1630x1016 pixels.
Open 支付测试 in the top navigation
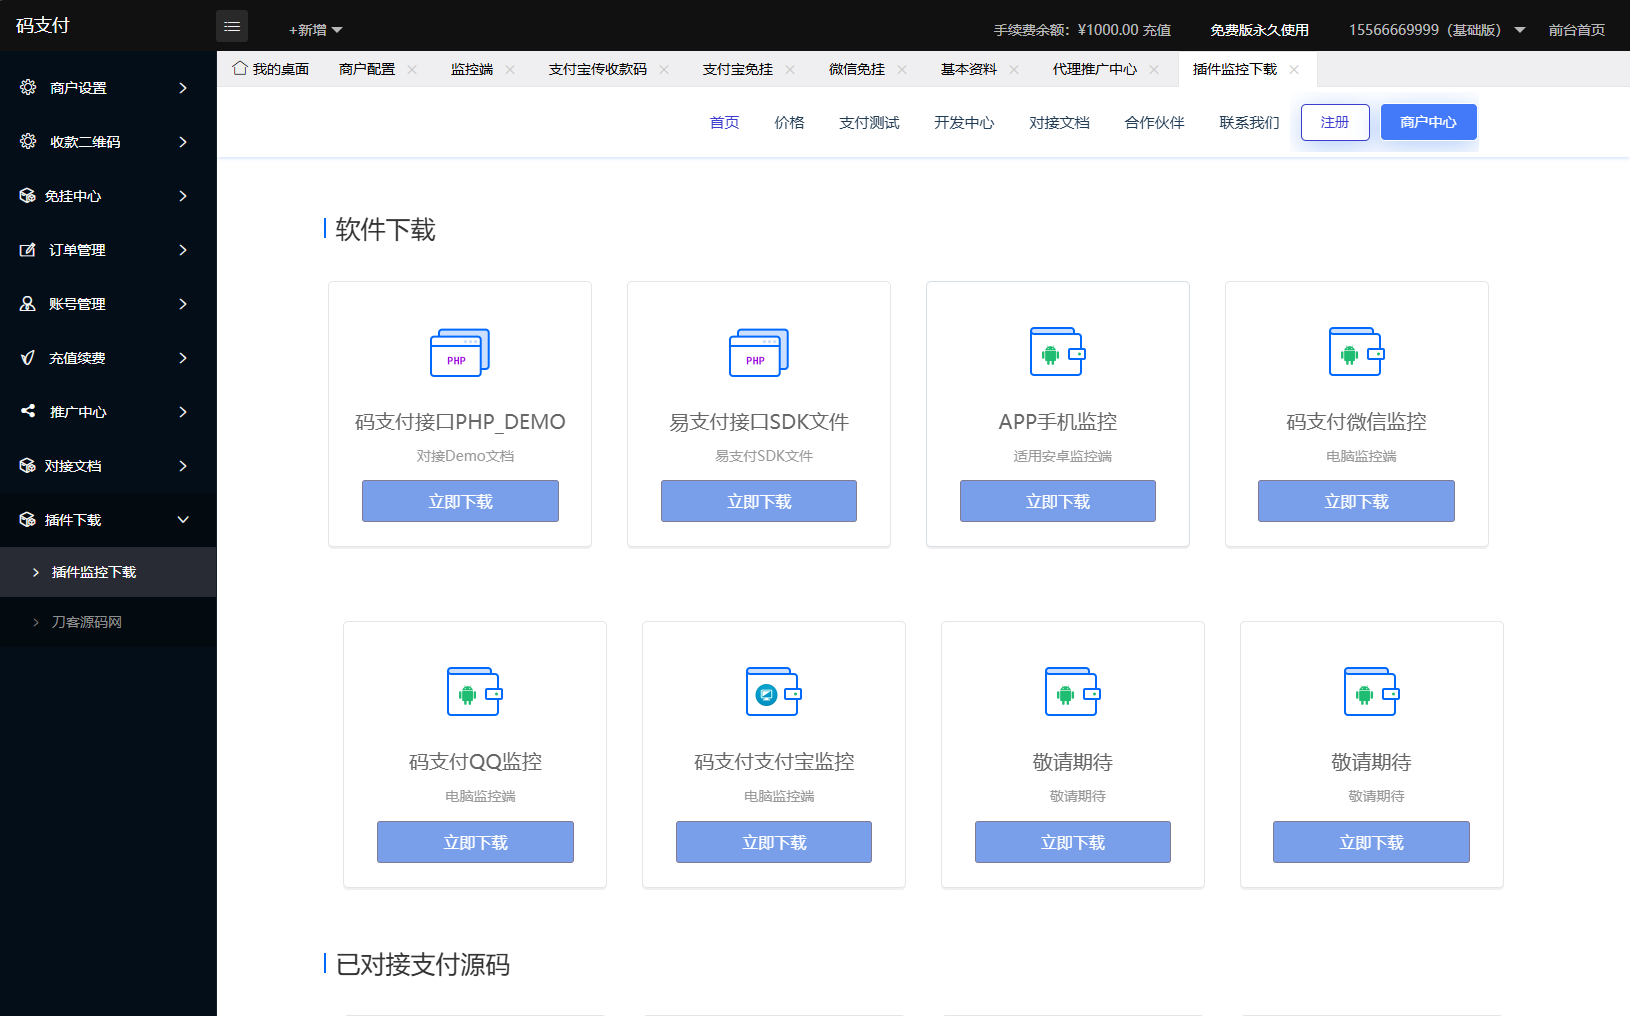tap(868, 122)
